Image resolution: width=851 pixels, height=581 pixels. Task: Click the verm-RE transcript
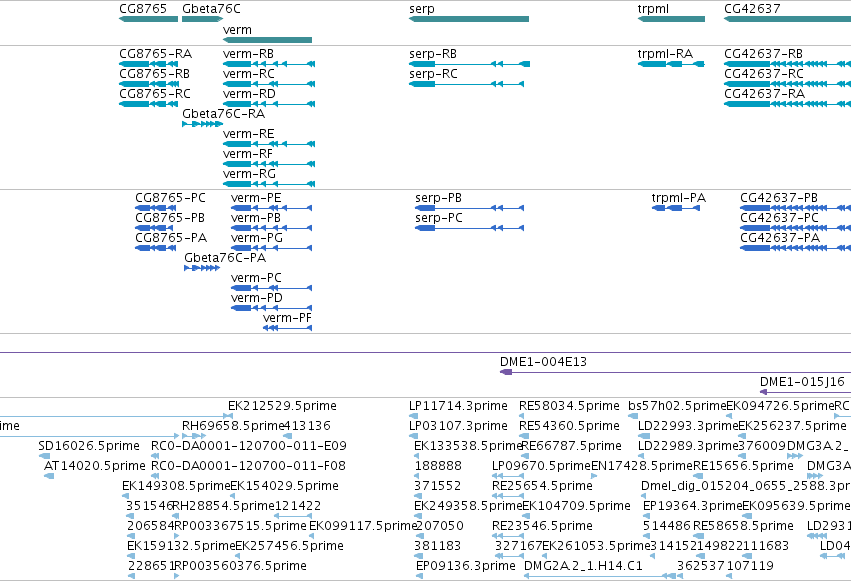tap(269, 144)
